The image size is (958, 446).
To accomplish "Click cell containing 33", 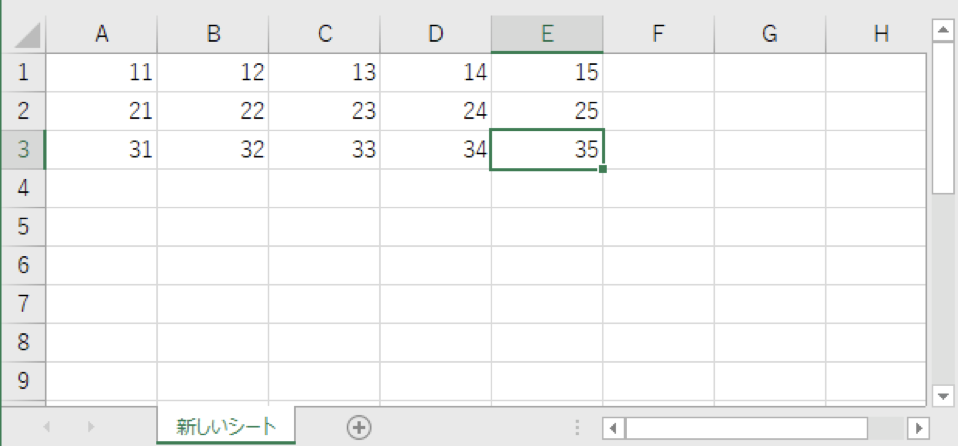I will tap(324, 150).
